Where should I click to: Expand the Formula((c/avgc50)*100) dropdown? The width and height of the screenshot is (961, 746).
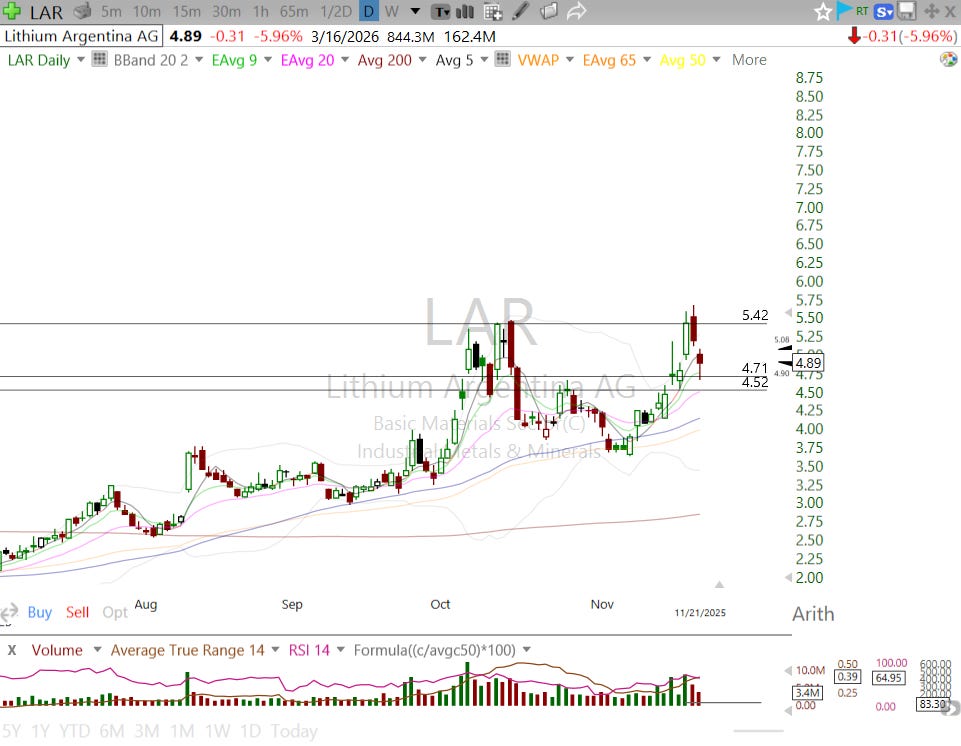pos(526,650)
